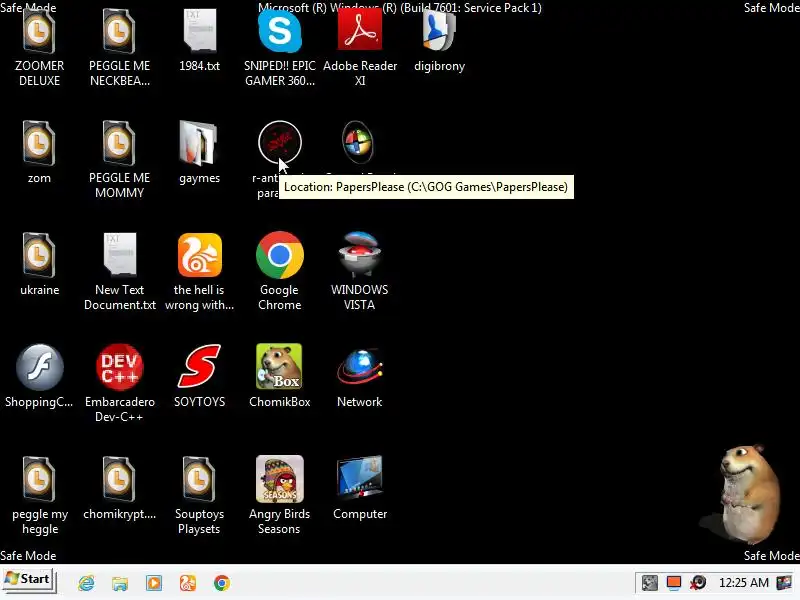Launch Angry Birds Seasons
This screenshot has width=800, height=600.
pos(280,479)
